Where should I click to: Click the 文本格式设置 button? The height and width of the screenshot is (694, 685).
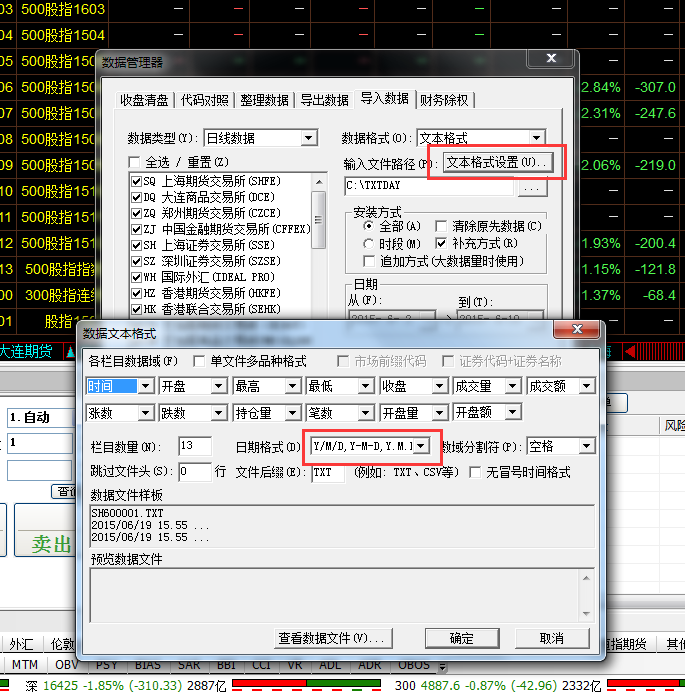coord(497,161)
